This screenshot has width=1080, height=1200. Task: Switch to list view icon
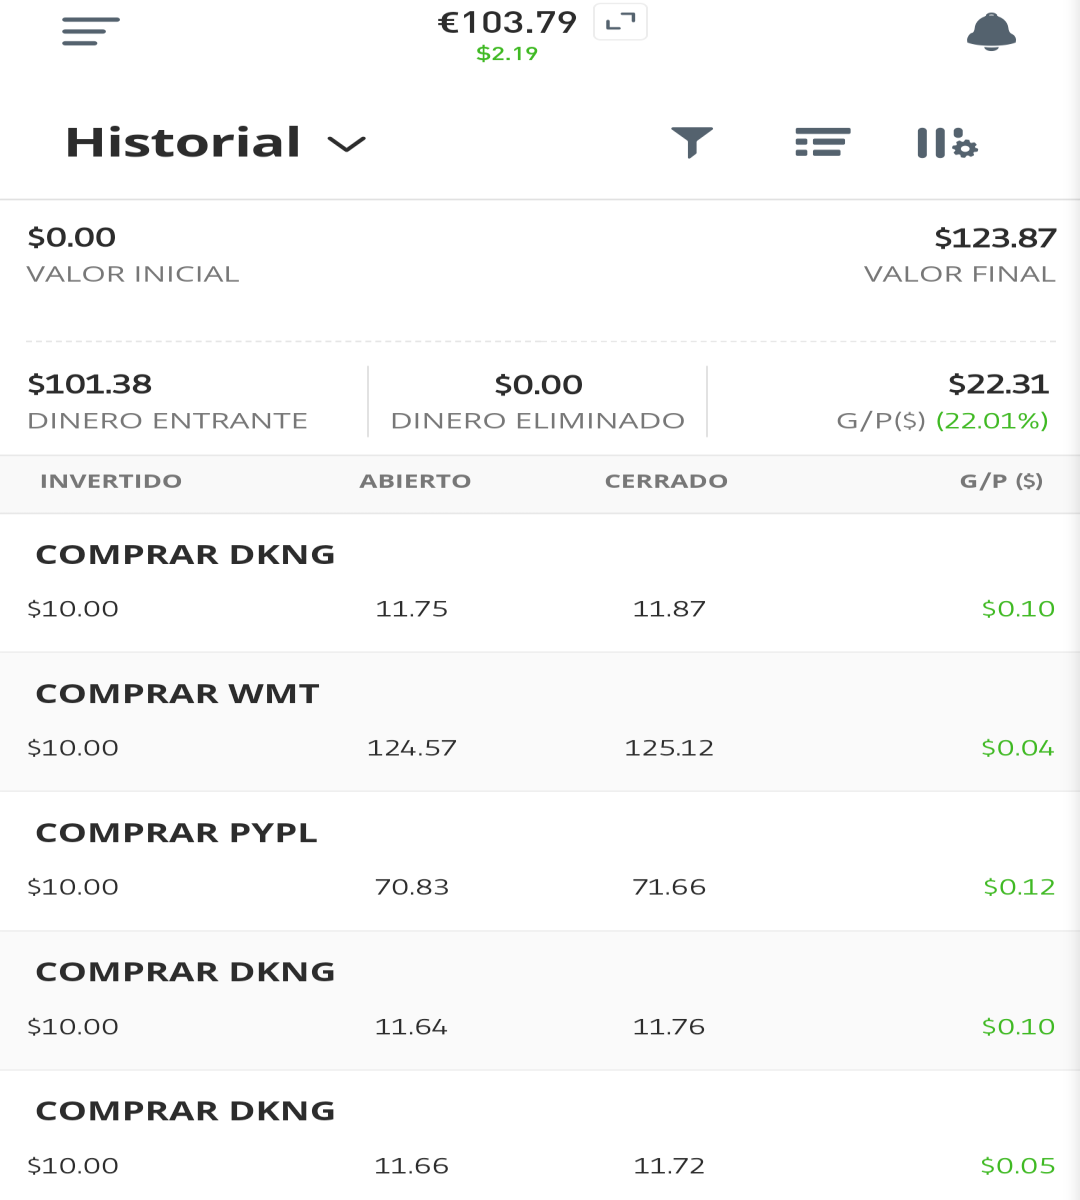tap(822, 142)
